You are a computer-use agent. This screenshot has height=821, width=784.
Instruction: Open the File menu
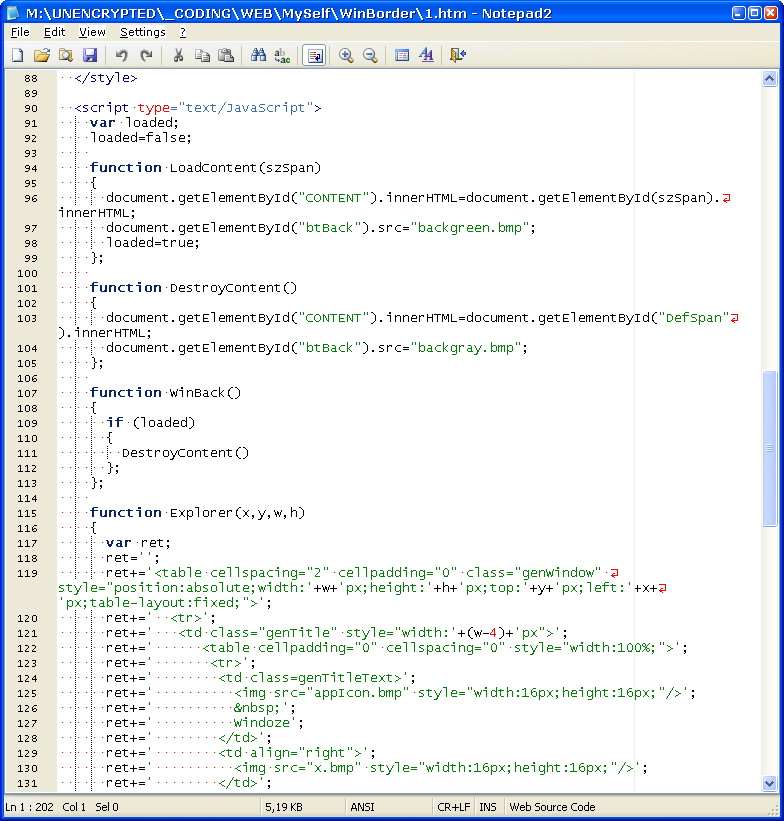point(20,32)
